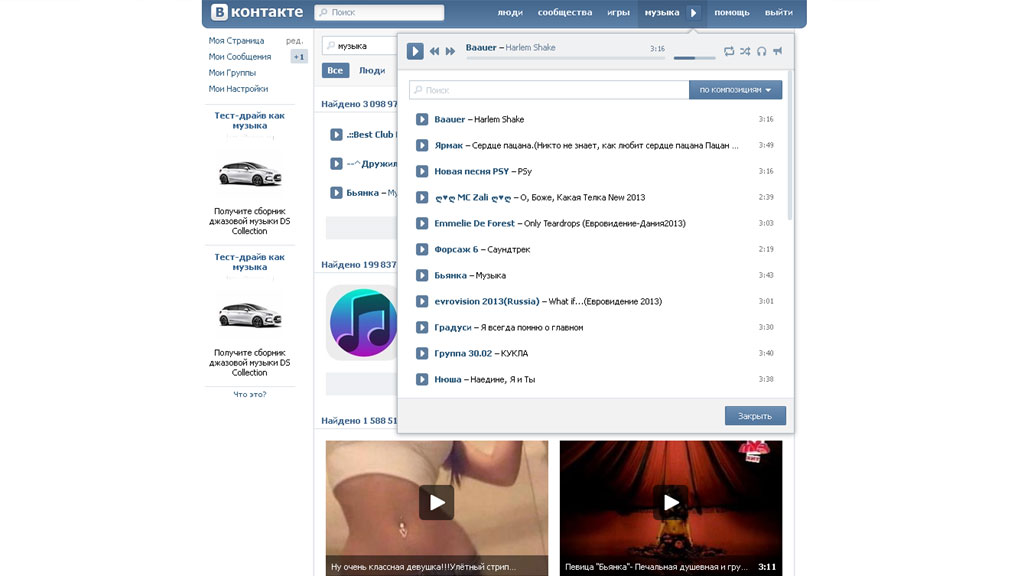Go to Моя Страница
1024x576 pixels.
[236, 40]
